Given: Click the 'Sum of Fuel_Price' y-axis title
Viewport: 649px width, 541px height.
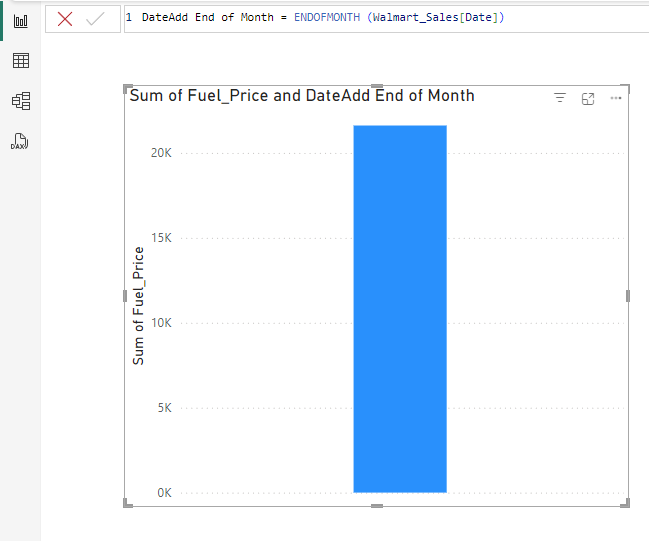Looking at the screenshot, I should 139,306.
